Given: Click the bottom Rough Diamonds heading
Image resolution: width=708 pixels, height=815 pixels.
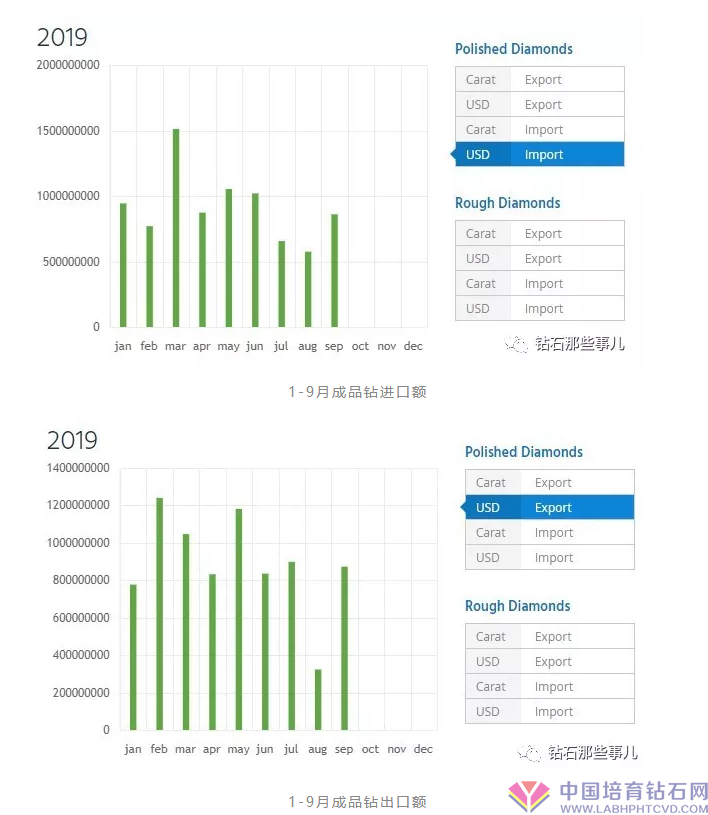Looking at the screenshot, I should 517,606.
